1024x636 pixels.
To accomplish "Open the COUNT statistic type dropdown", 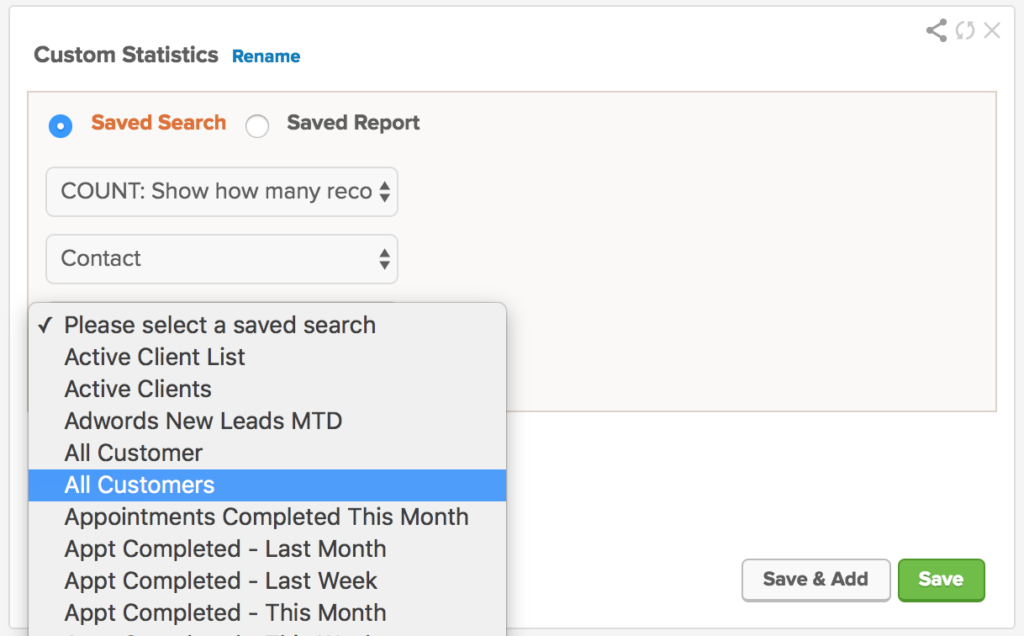I will pos(222,192).
